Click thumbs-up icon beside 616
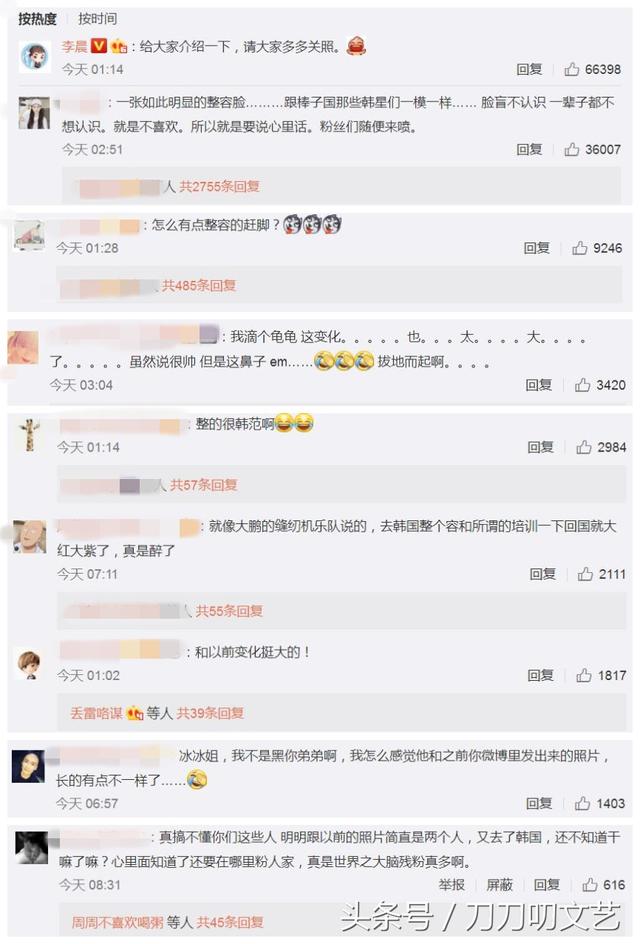This screenshot has height=944, width=640. tap(589, 884)
